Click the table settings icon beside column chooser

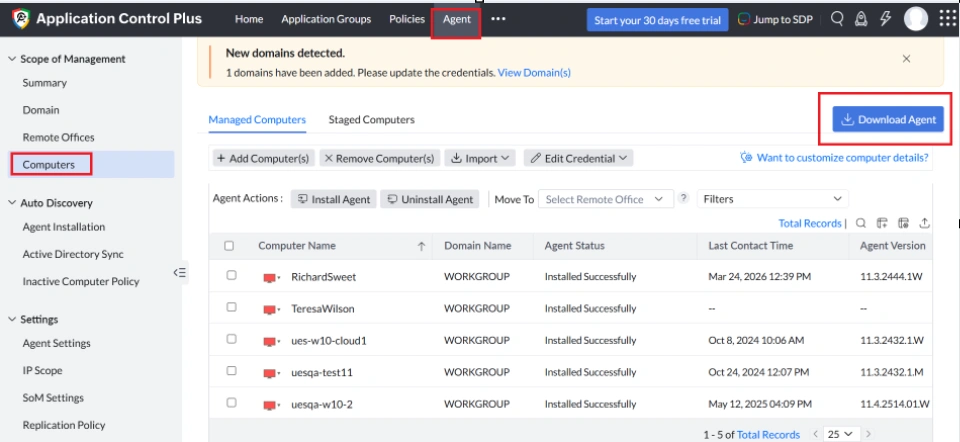[x=903, y=223]
